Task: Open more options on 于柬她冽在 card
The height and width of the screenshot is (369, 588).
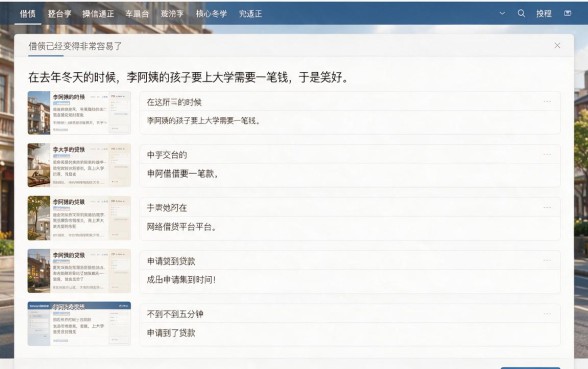Action: [x=547, y=207]
